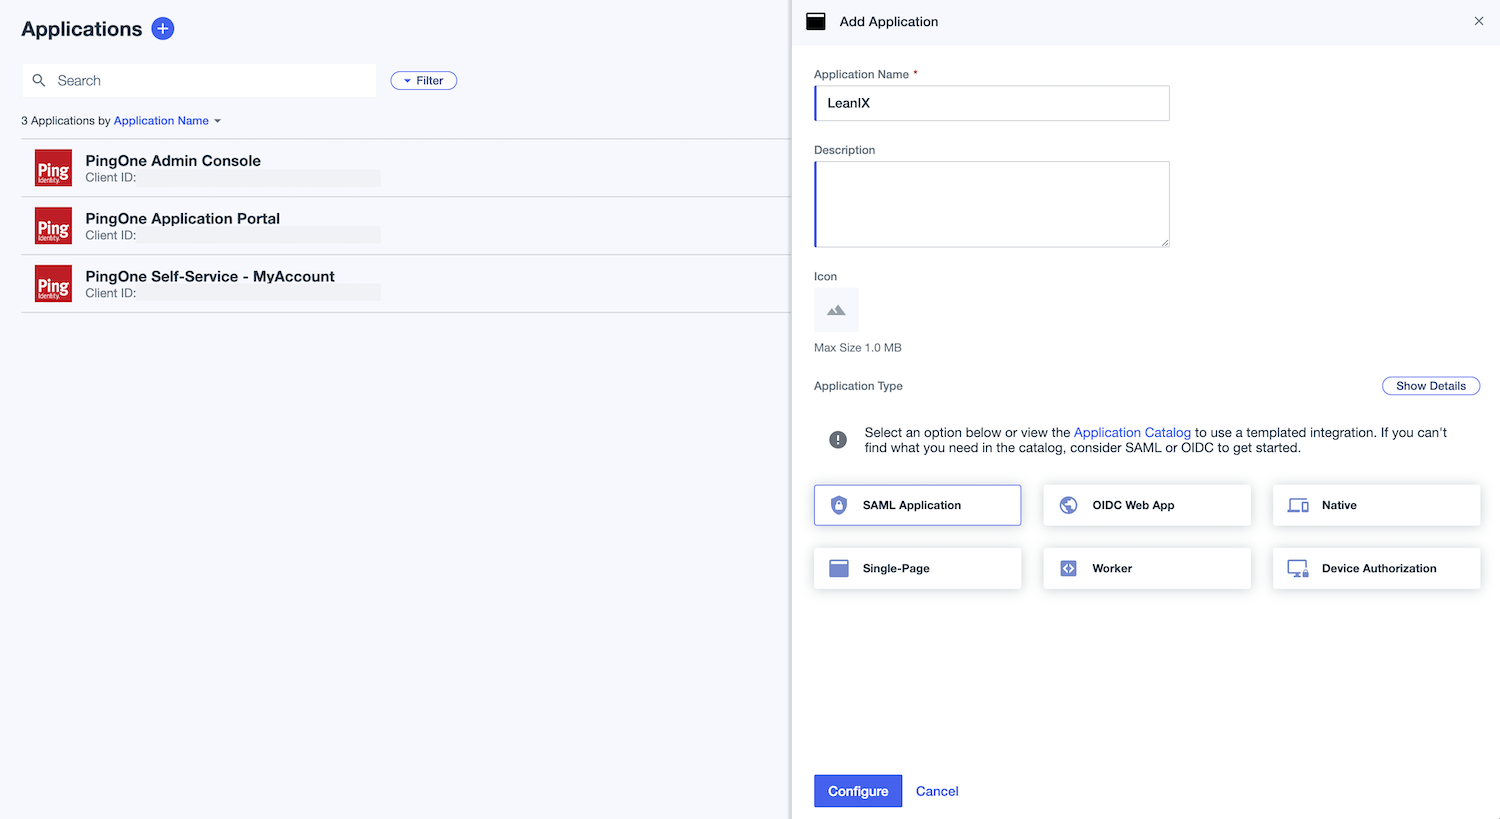
Task: Click the search magnifier icon
Action: tap(39, 80)
